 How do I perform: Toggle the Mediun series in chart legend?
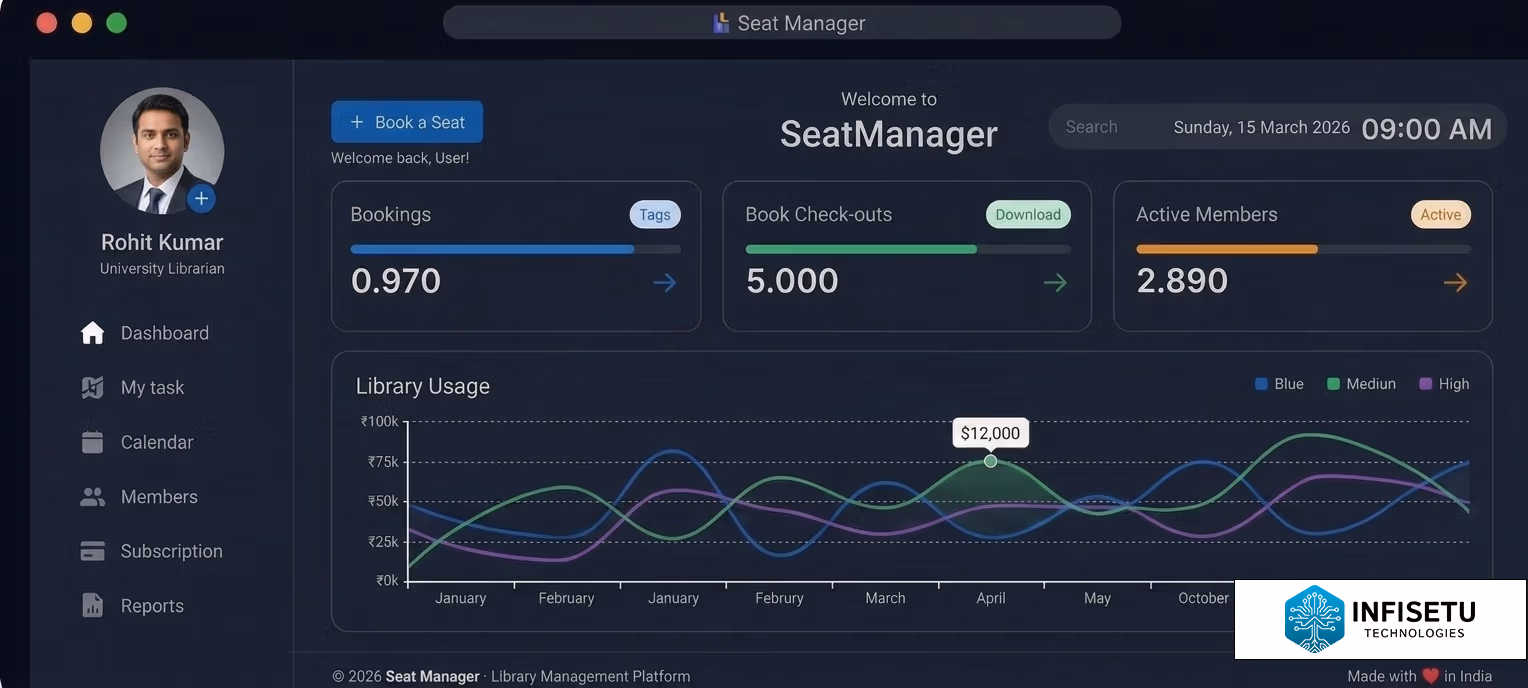1361,384
